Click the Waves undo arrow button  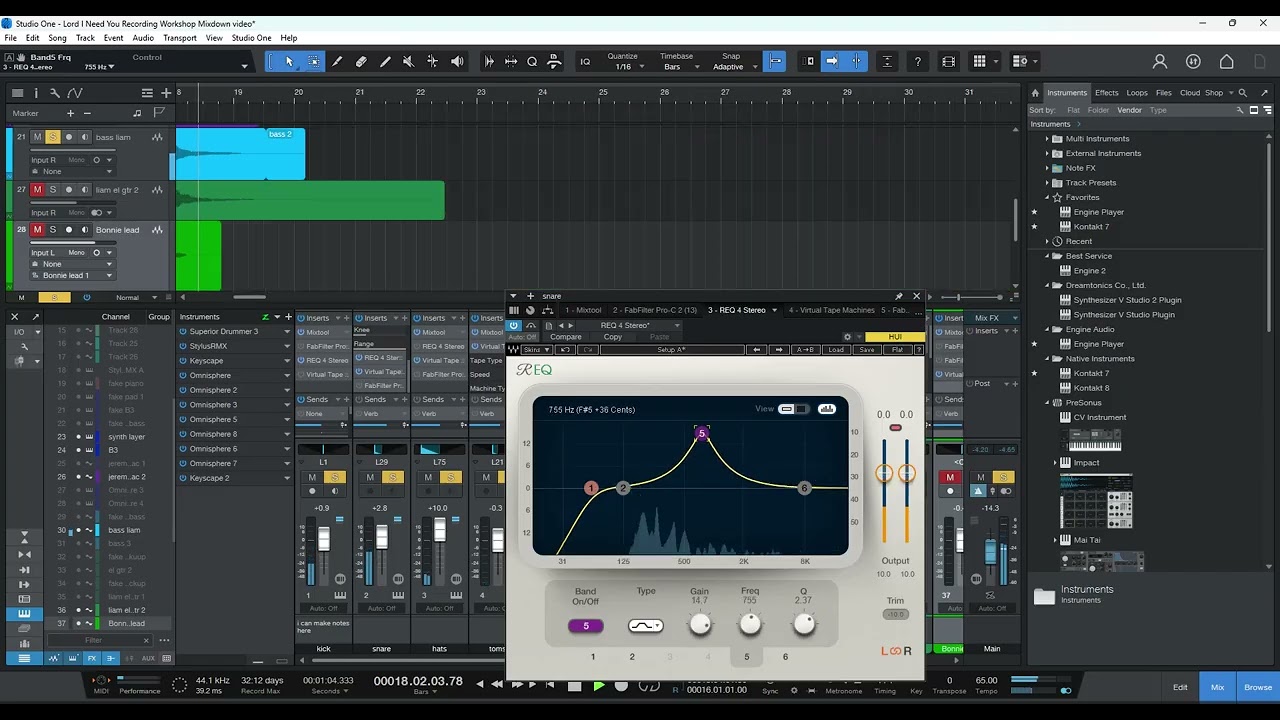pos(566,350)
